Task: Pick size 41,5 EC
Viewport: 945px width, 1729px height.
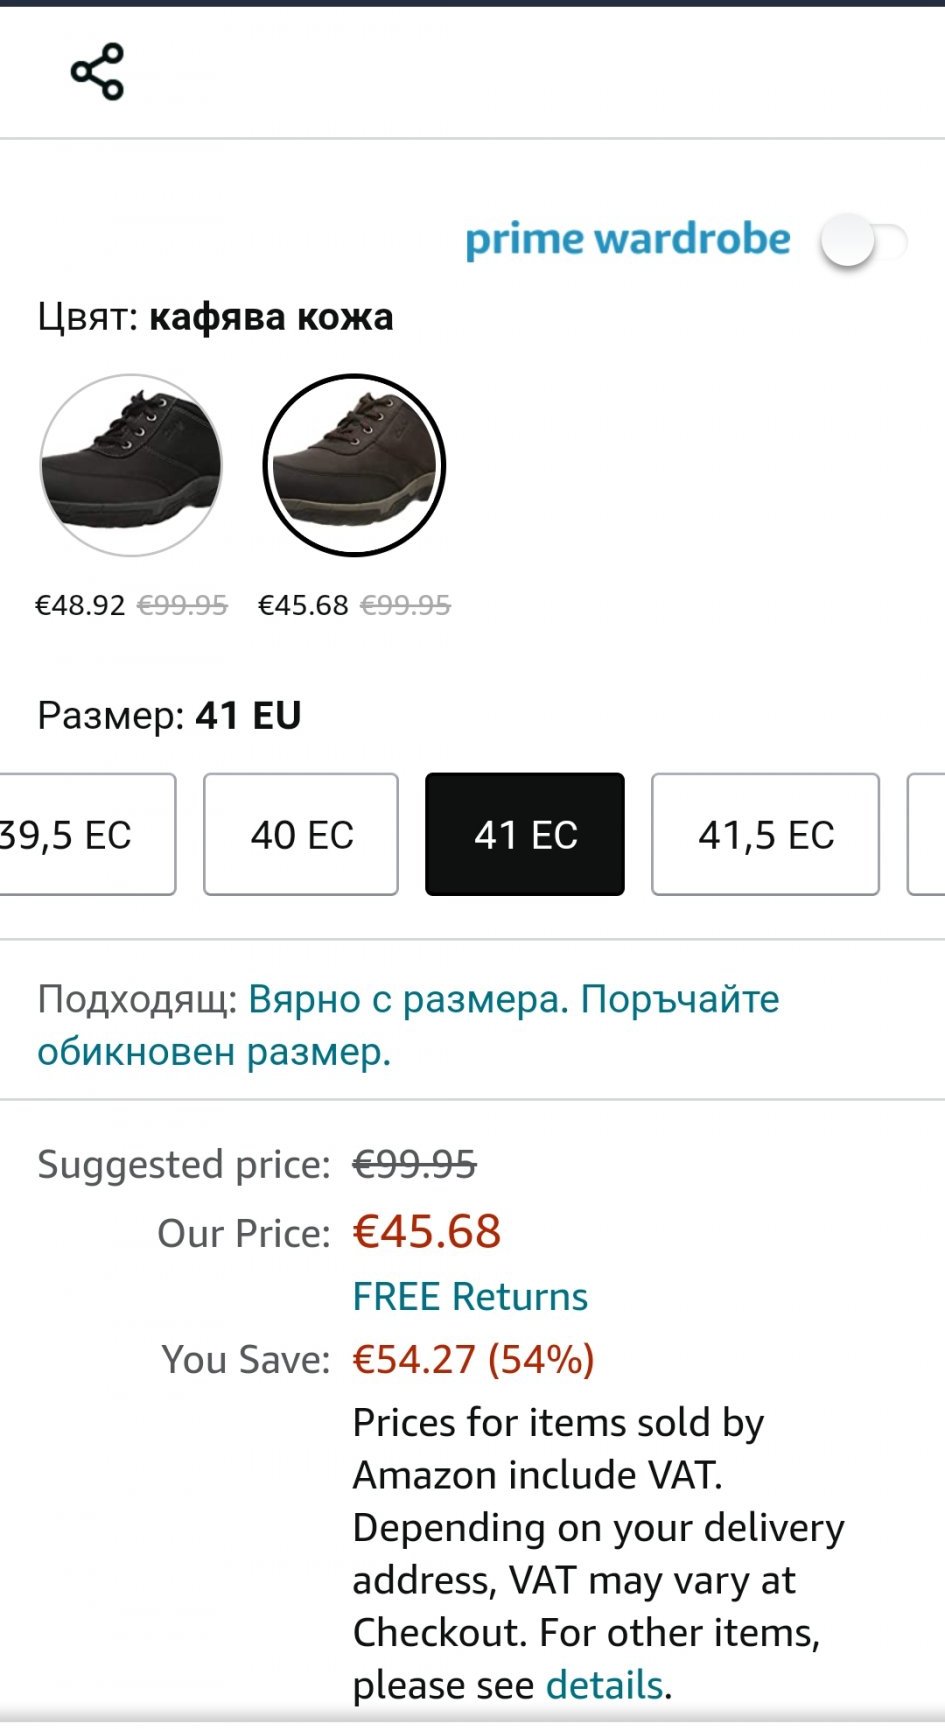Action: click(765, 834)
